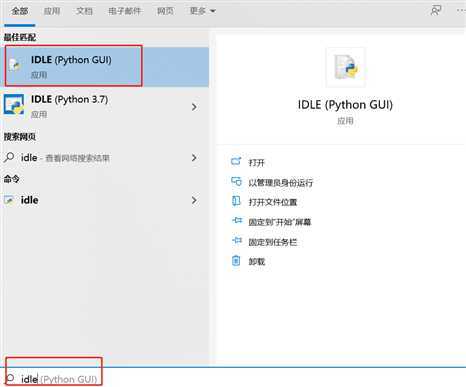This screenshot has width=466, height=387.
Task: Click the magnifier icon beside idle web search
Action: click(x=9, y=157)
